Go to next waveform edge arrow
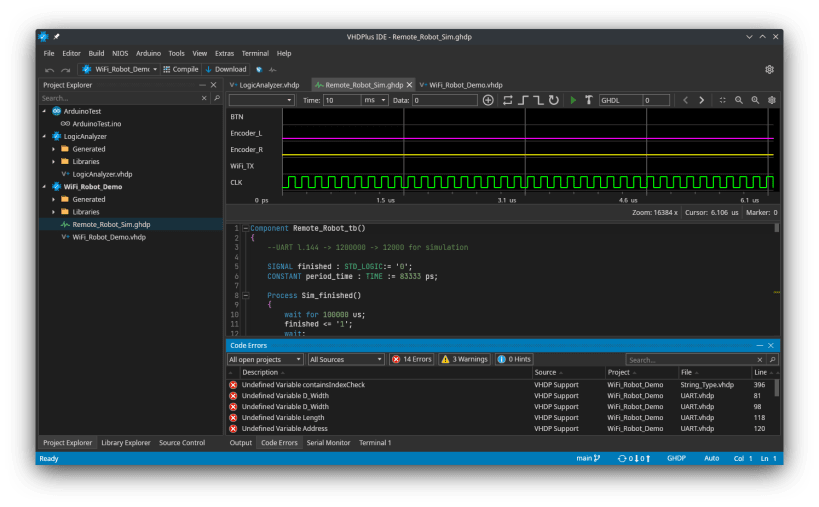 click(702, 100)
